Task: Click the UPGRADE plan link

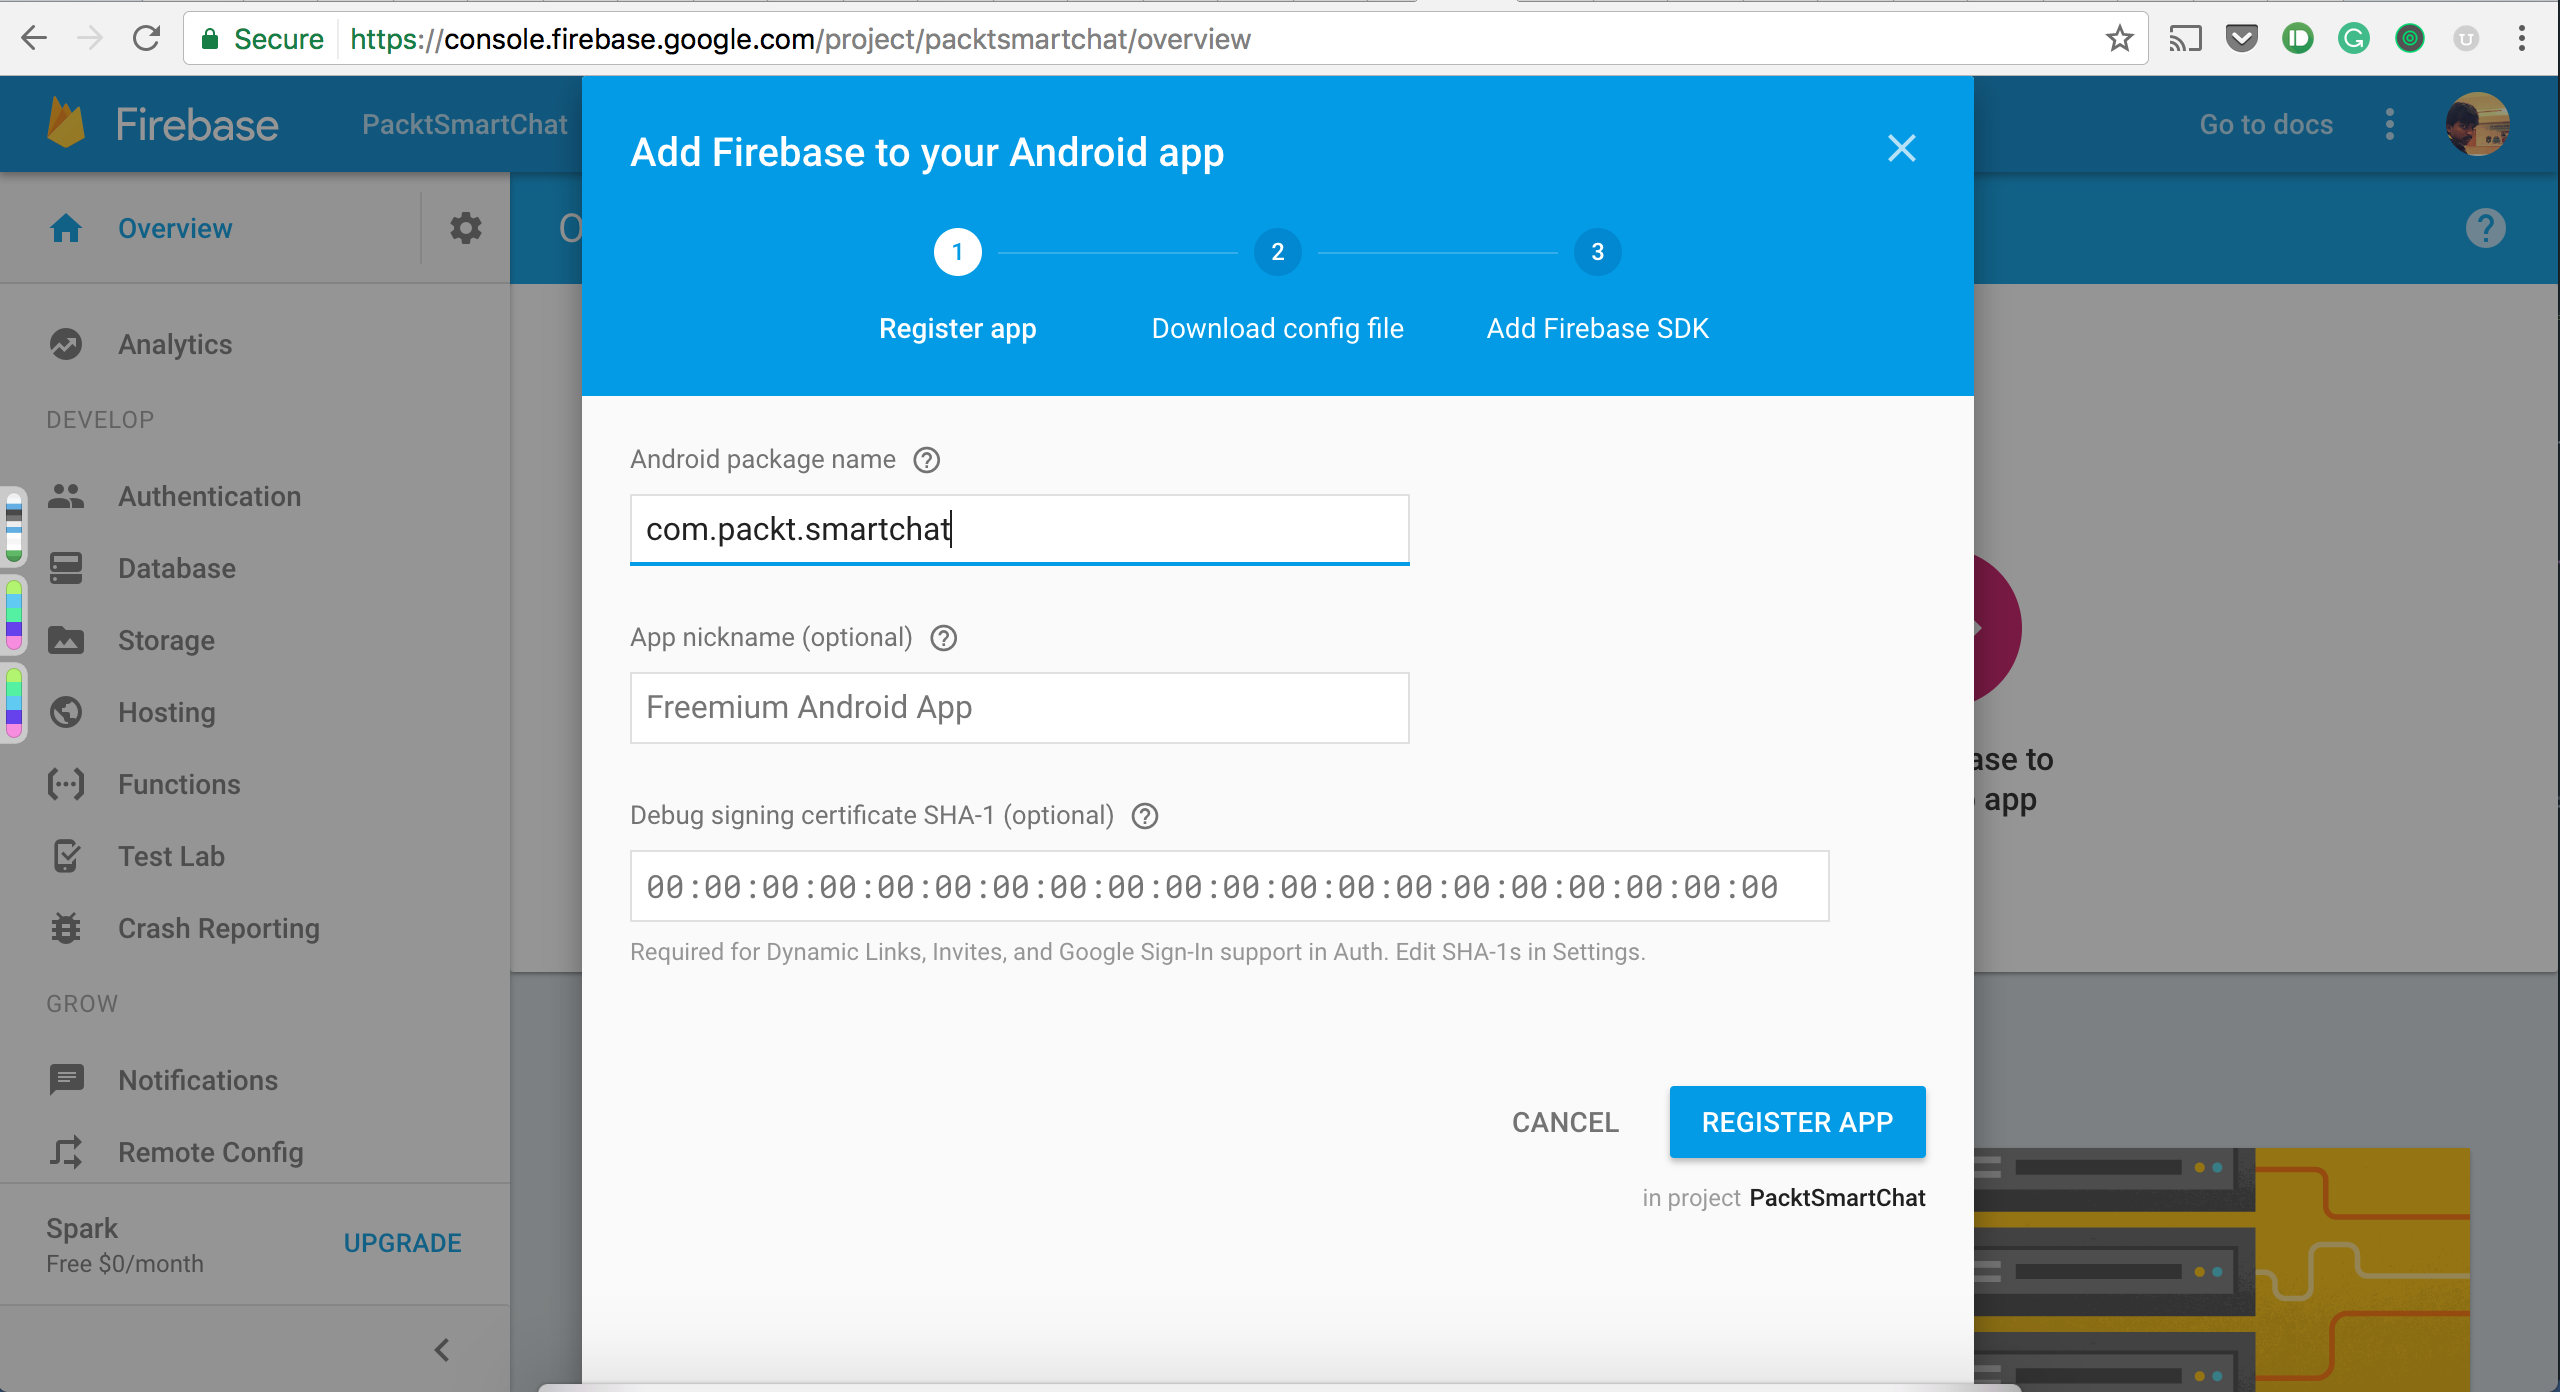Action: [403, 1243]
